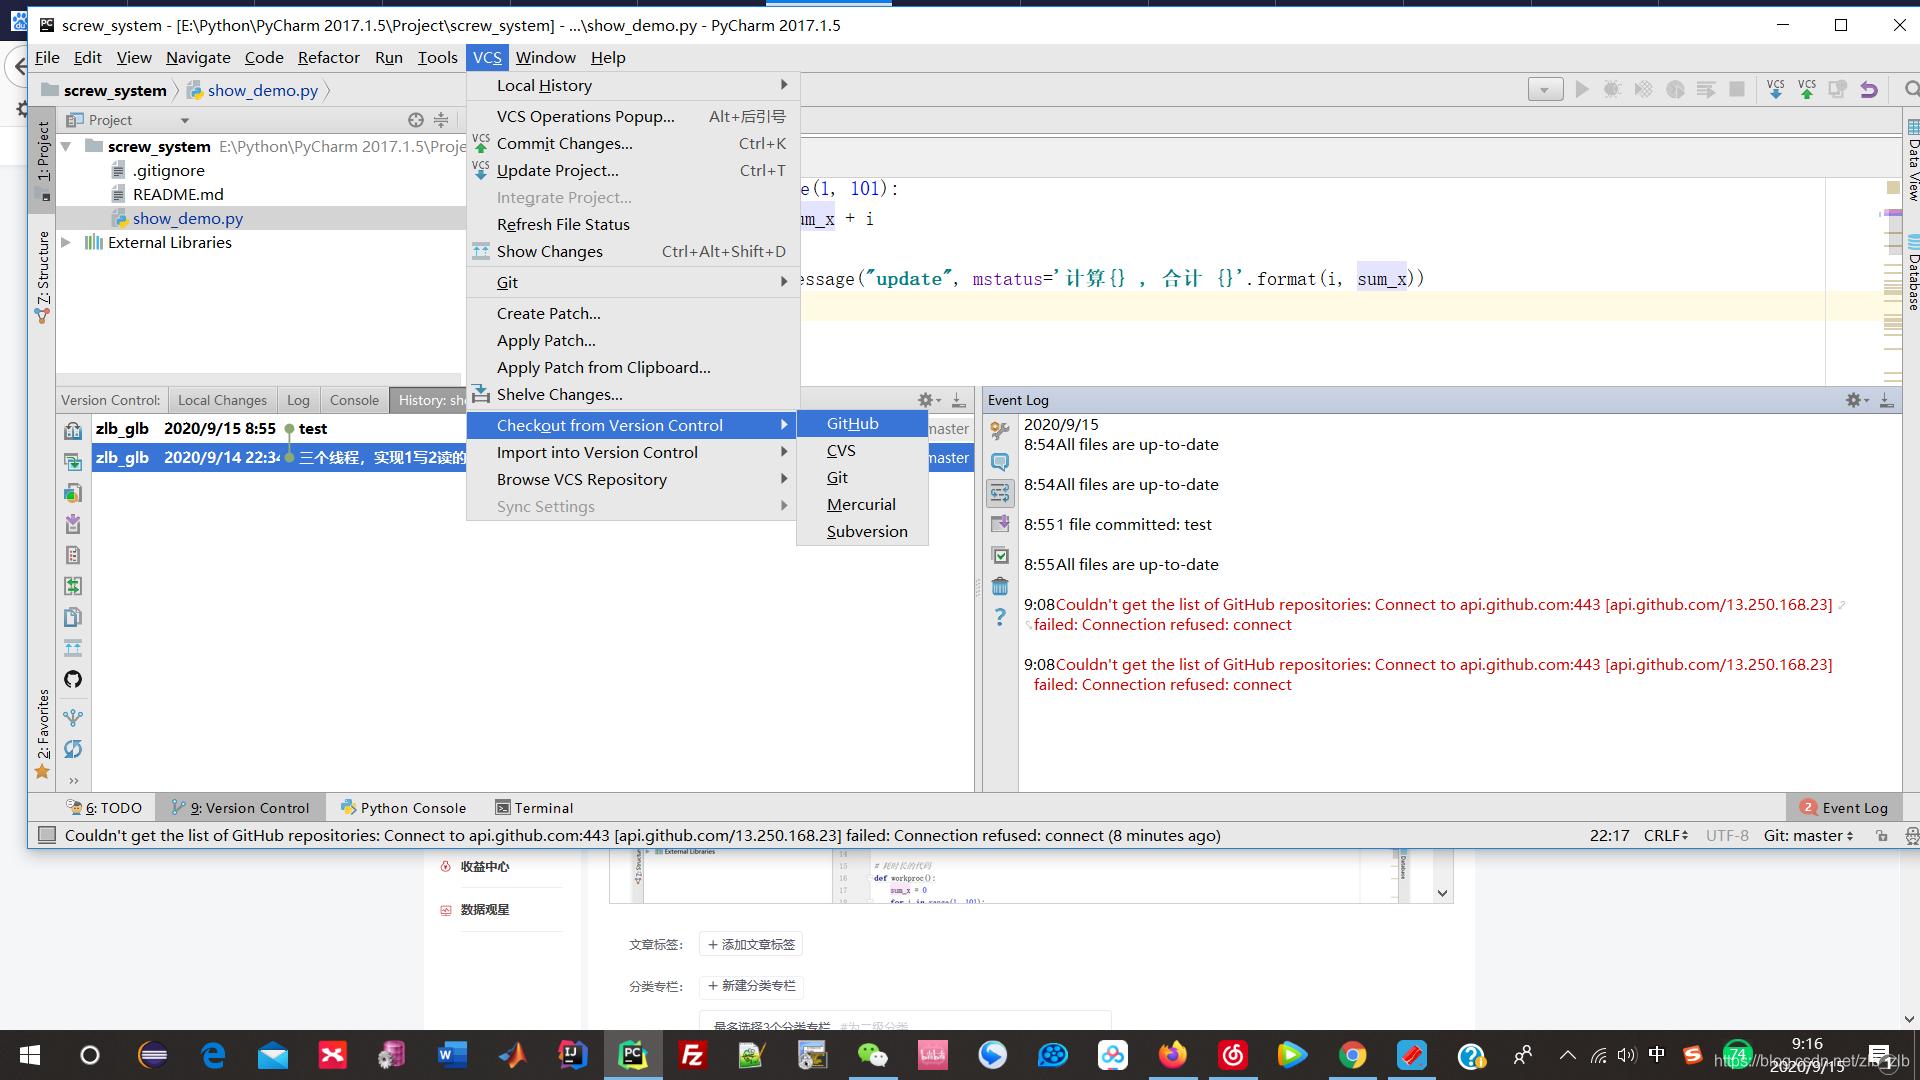The width and height of the screenshot is (1920, 1080).
Task: Clear Event Log with trash icon
Action: (999, 587)
